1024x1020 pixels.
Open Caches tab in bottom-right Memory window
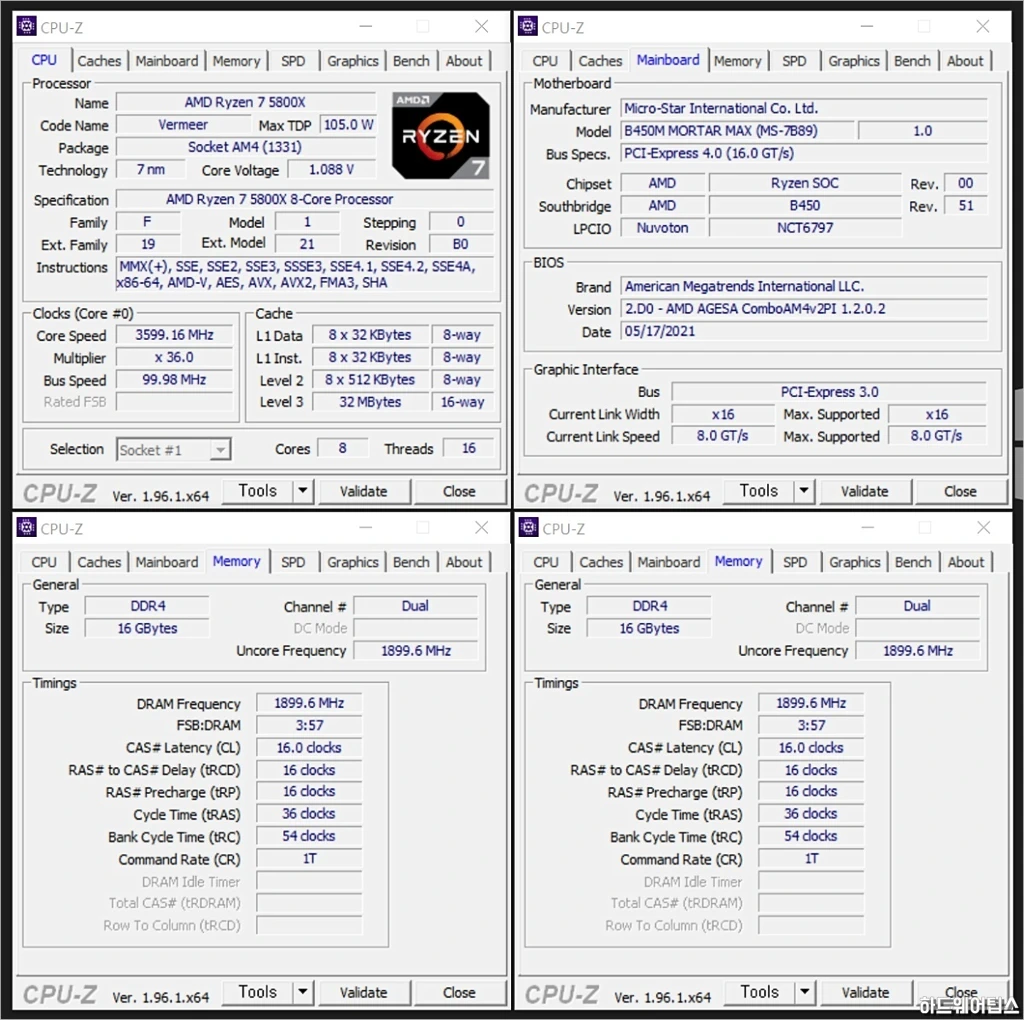pyautogui.click(x=601, y=562)
